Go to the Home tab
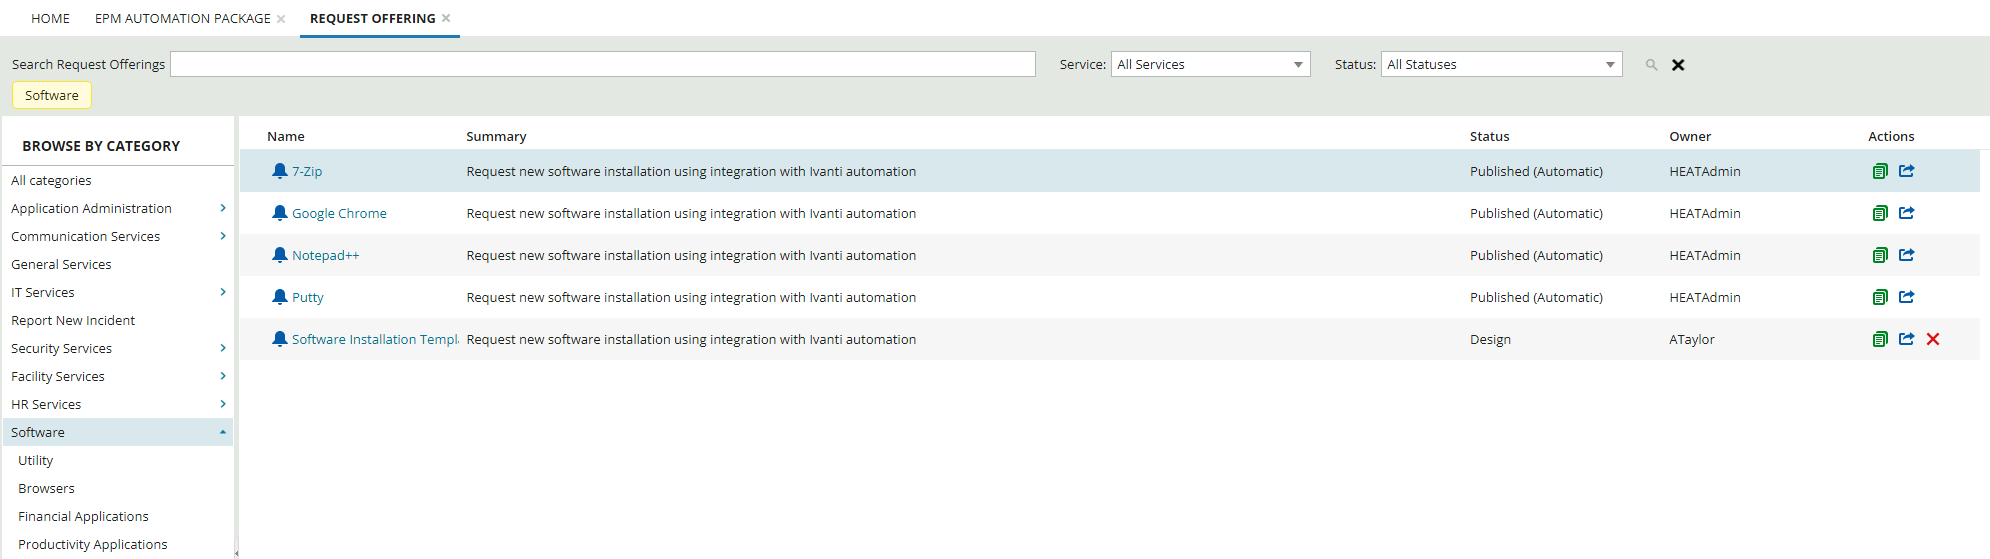The width and height of the screenshot is (1990, 559). click(50, 18)
